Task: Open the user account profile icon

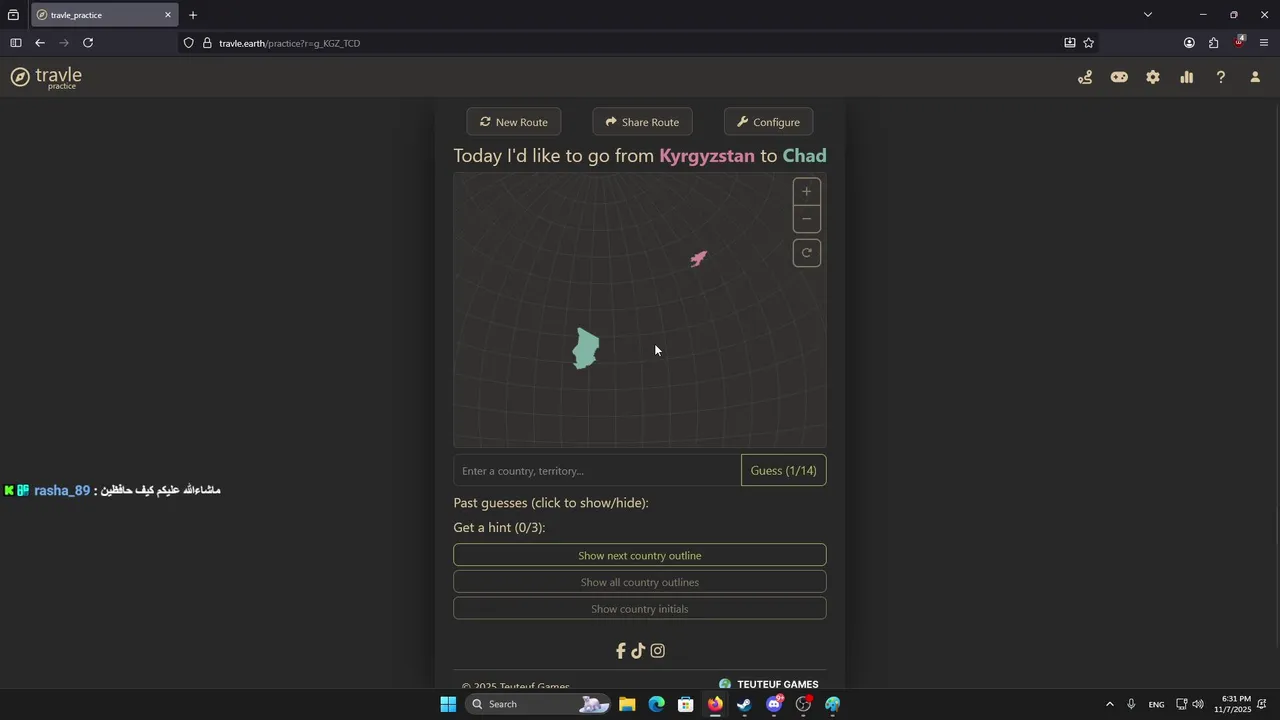Action: tap(1255, 77)
